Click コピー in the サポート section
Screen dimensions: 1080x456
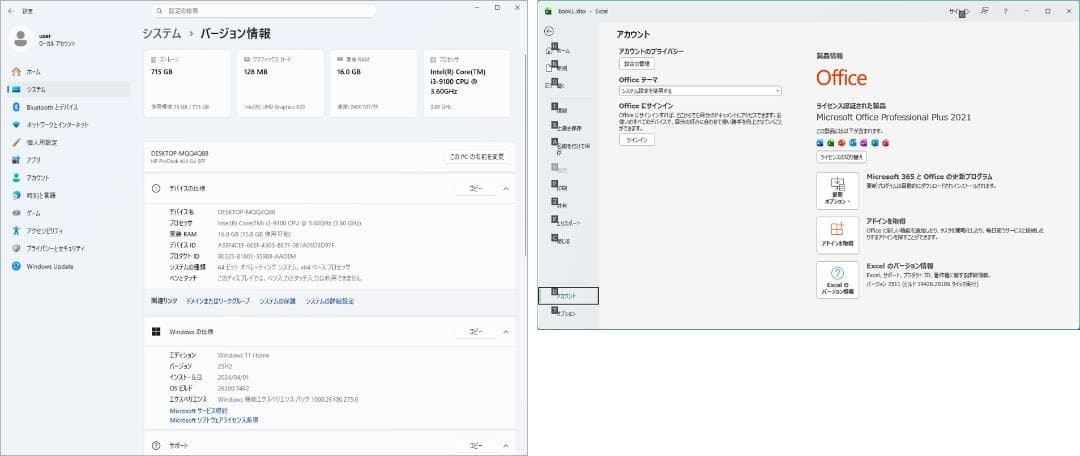pyautogui.click(x=476, y=446)
